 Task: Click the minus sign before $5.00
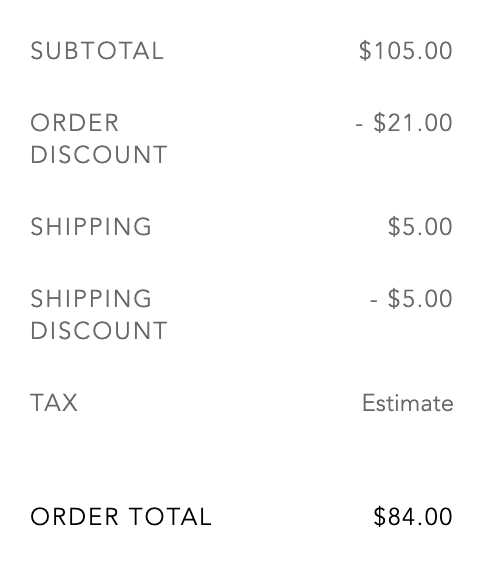point(374,300)
